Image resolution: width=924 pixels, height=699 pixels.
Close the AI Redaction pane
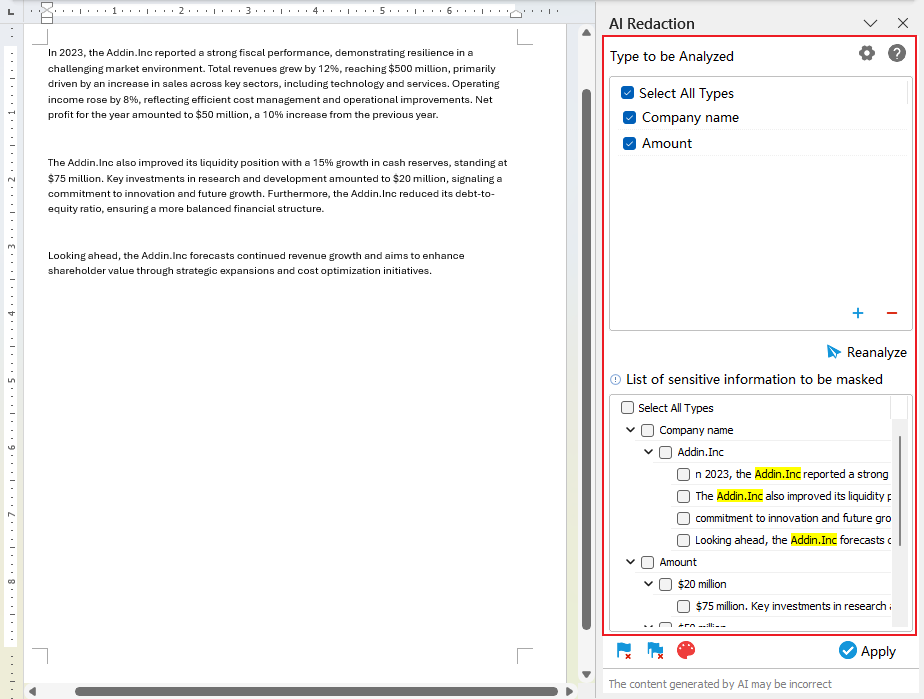coord(902,23)
